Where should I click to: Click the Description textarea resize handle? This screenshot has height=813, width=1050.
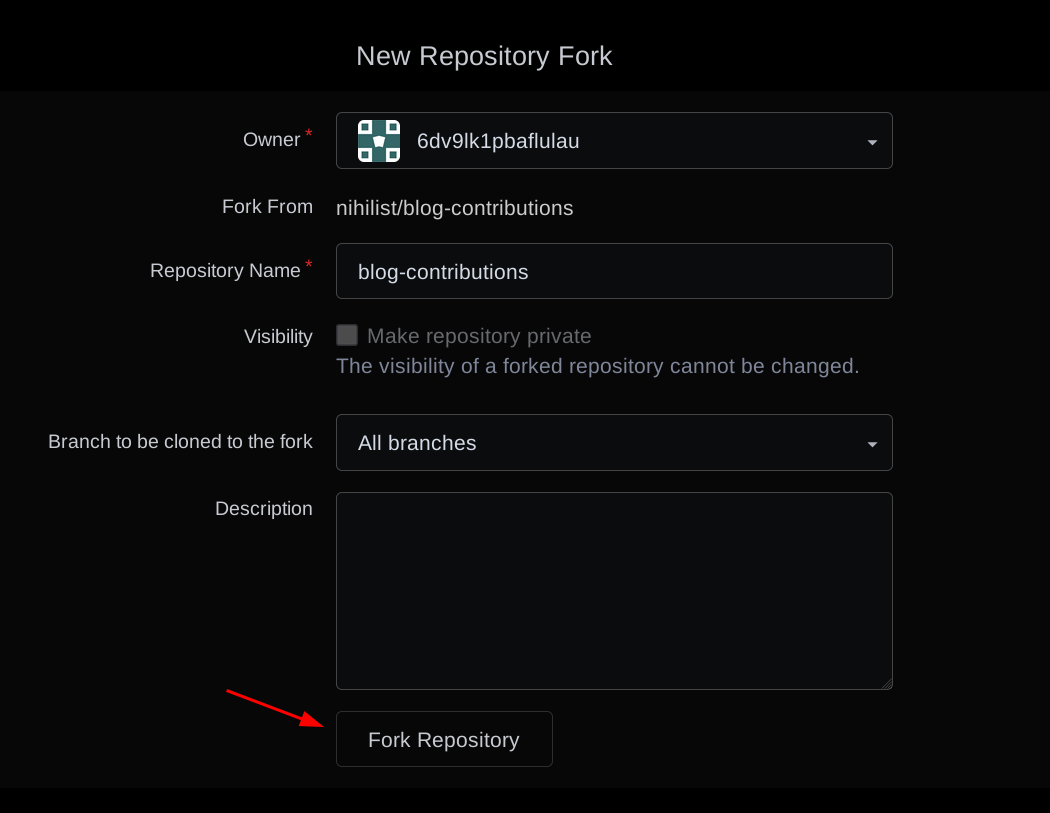(x=887, y=684)
